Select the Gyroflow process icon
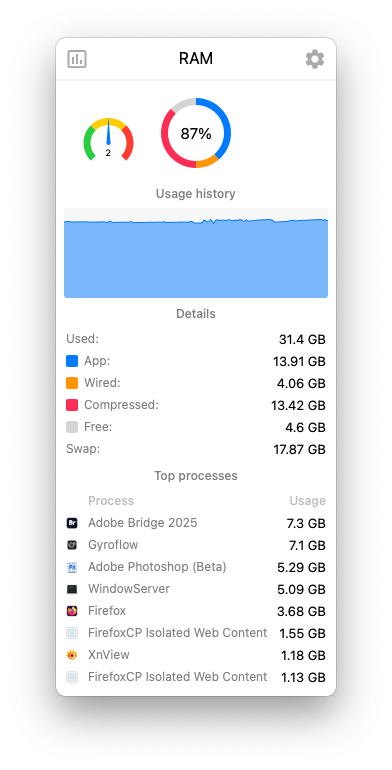This screenshot has height=770, width=392. coord(72,545)
